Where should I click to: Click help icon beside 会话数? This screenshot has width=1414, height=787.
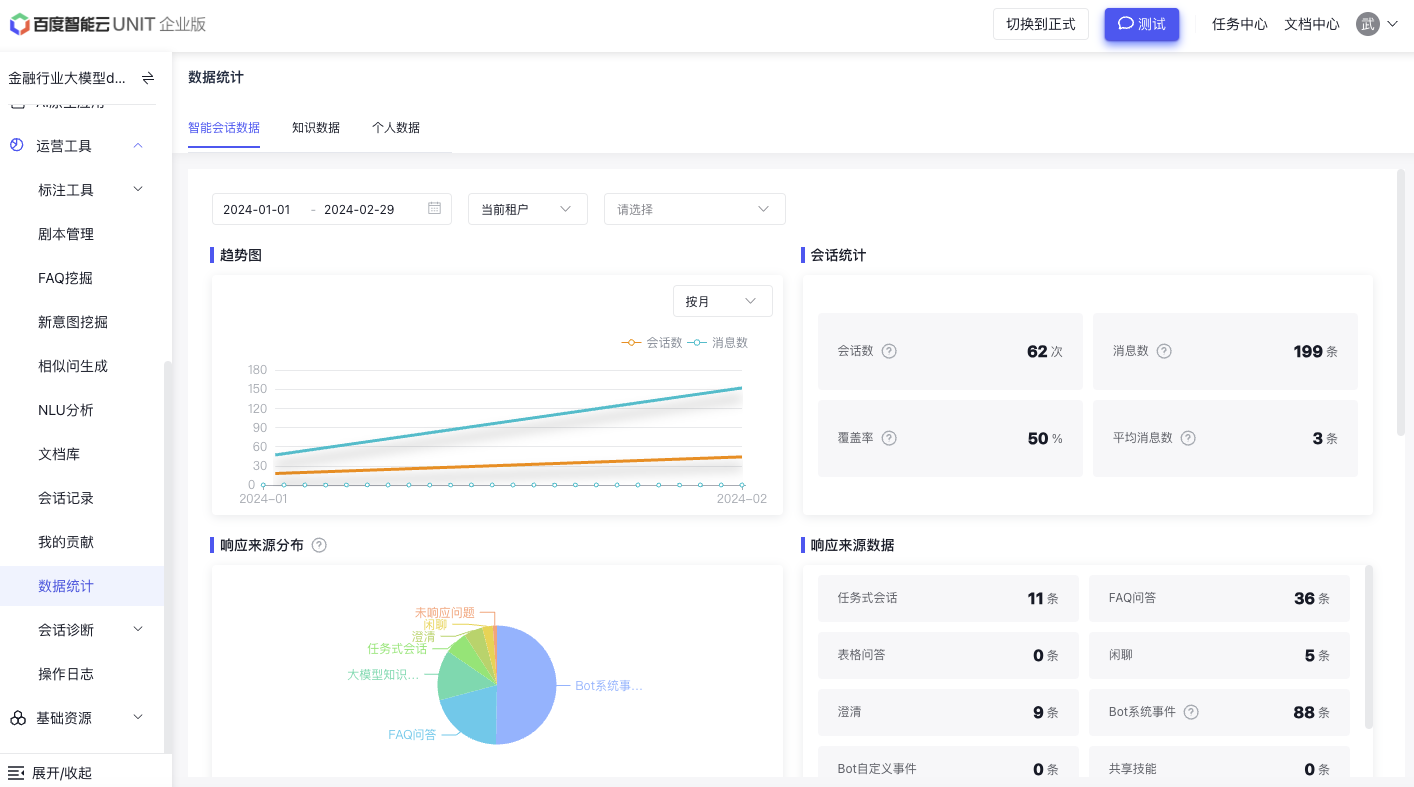tap(889, 351)
